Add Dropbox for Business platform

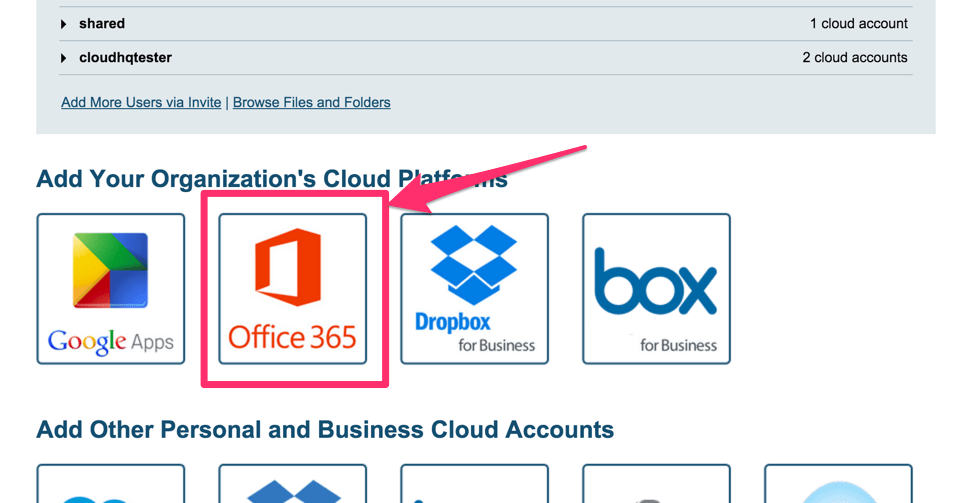(x=474, y=289)
